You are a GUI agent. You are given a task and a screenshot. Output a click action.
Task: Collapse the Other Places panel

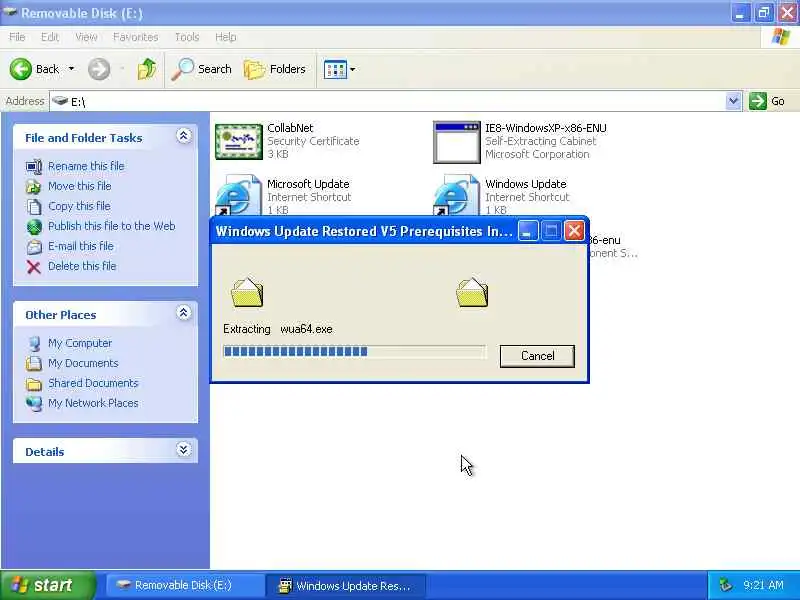pyautogui.click(x=184, y=313)
